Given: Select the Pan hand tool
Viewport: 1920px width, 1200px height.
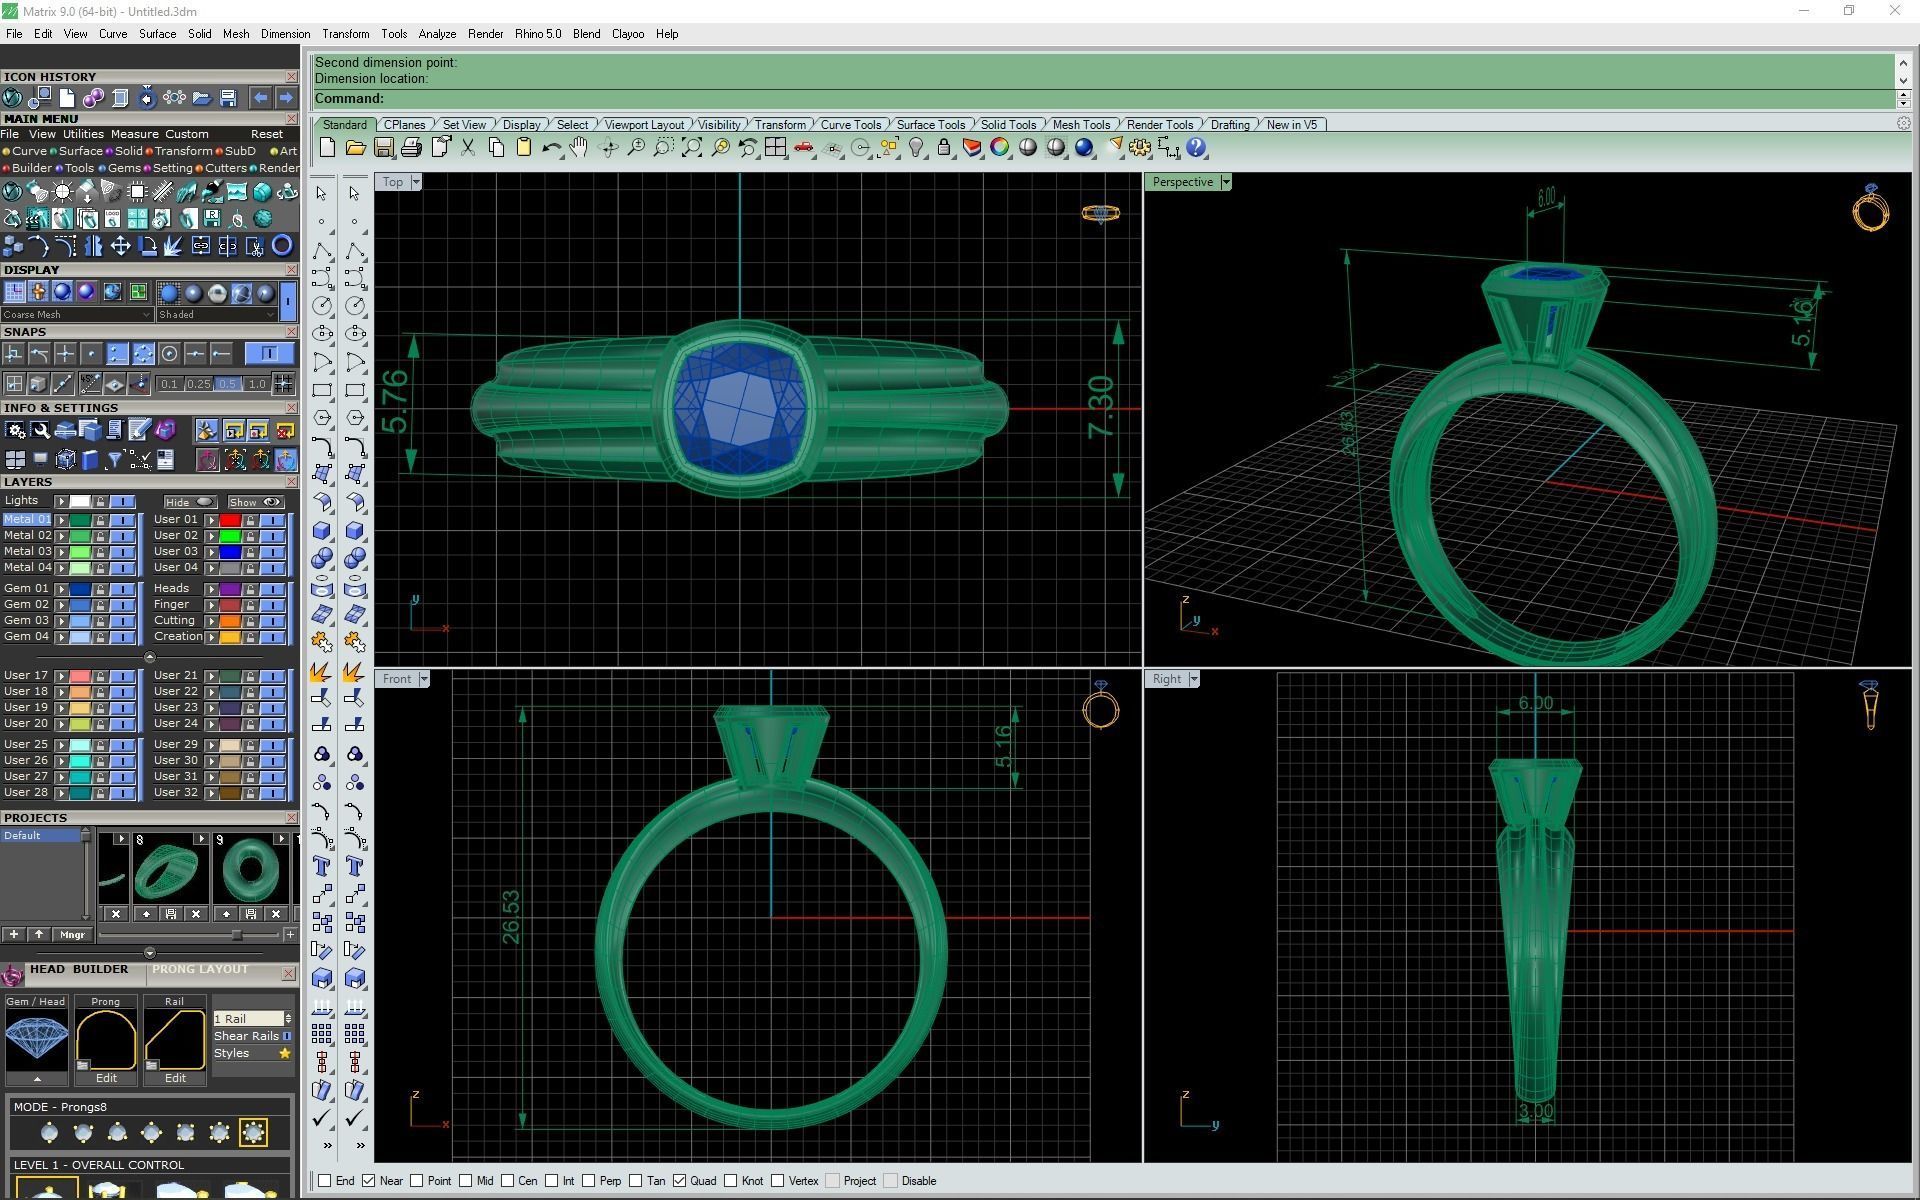Looking at the screenshot, I should coord(579,148).
